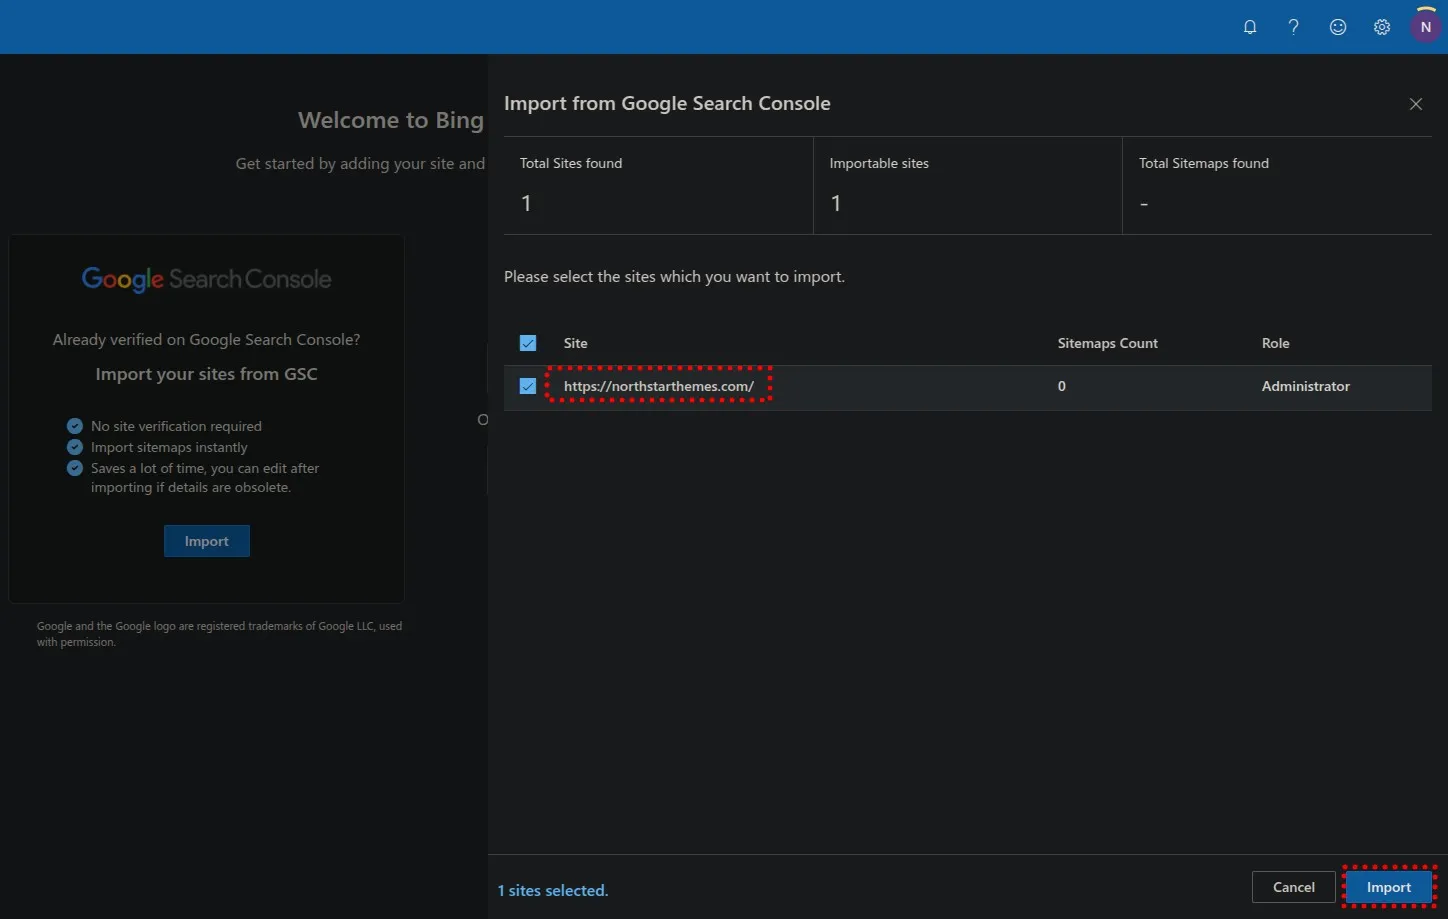The image size is (1448, 919).
Task: Click the Importable sites label
Action: pyautogui.click(x=879, y=163)
